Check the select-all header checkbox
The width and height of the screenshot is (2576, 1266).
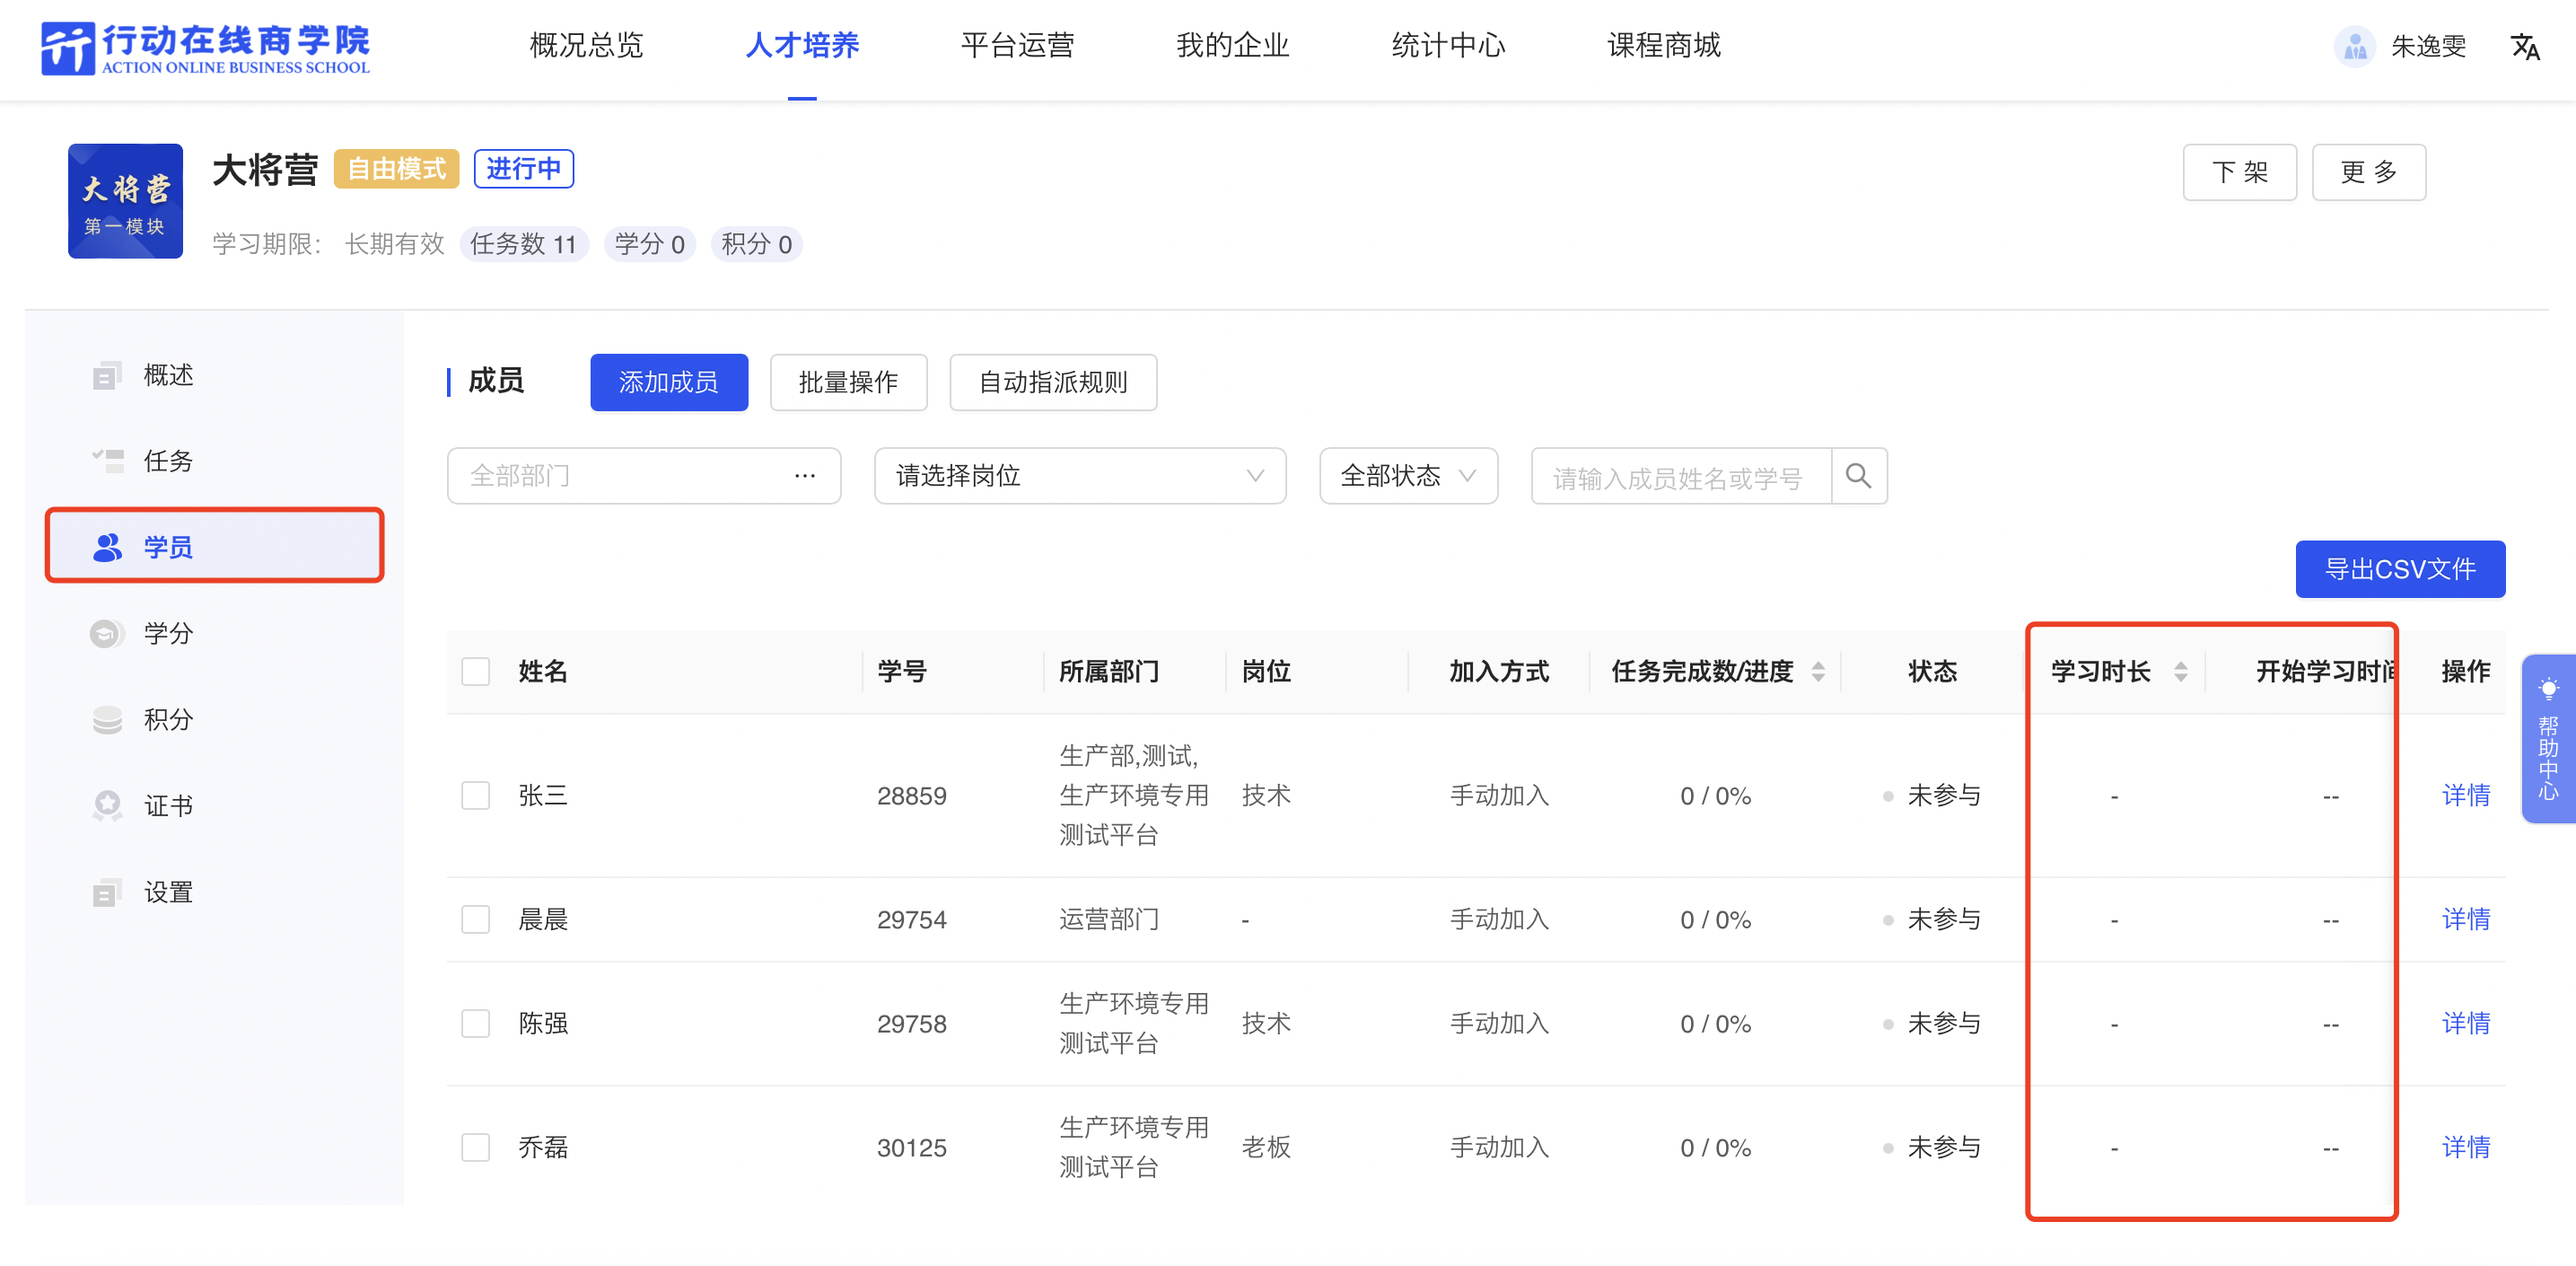(476, 672)
